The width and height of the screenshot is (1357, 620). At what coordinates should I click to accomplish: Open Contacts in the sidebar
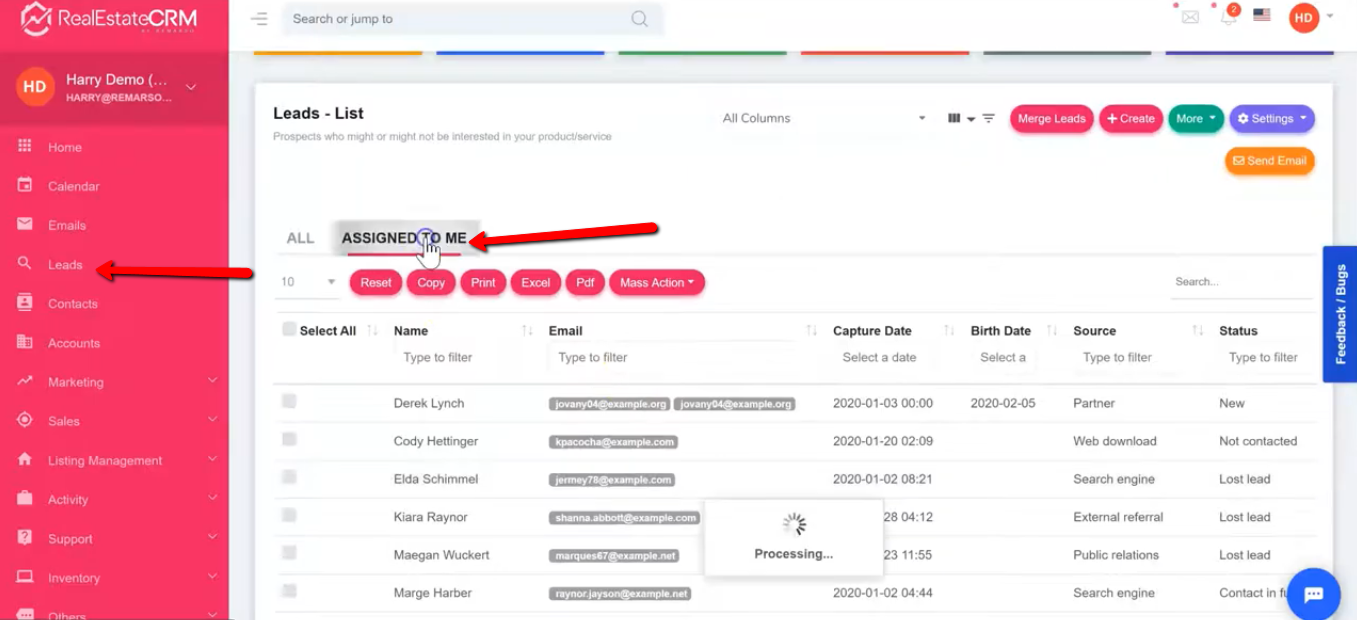(73, 304)
